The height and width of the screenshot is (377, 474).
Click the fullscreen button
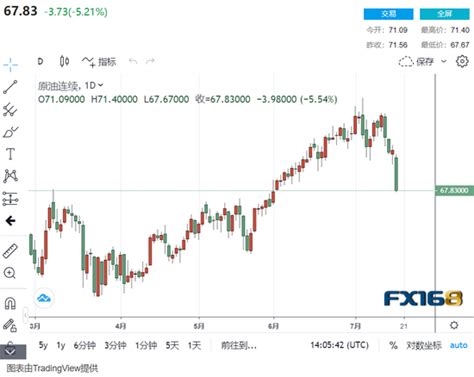click(444, 14)
